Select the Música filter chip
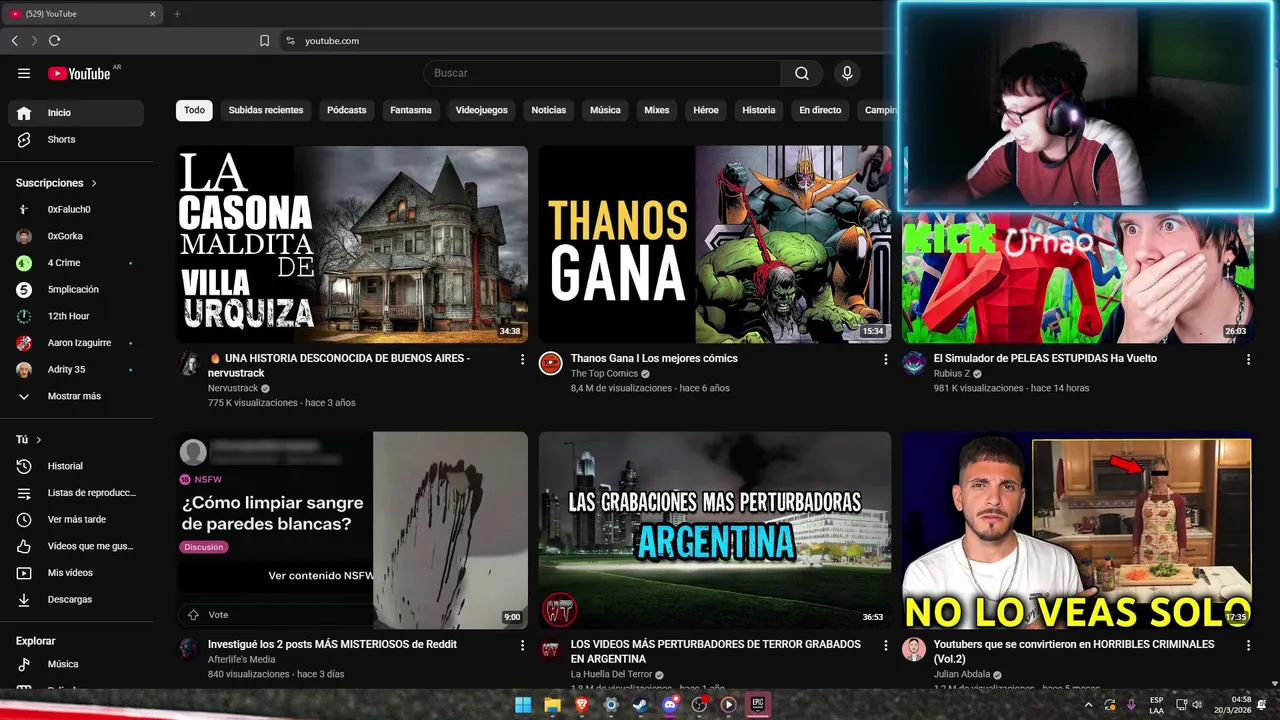This screenshot has width=1280, height=720. 605,110
